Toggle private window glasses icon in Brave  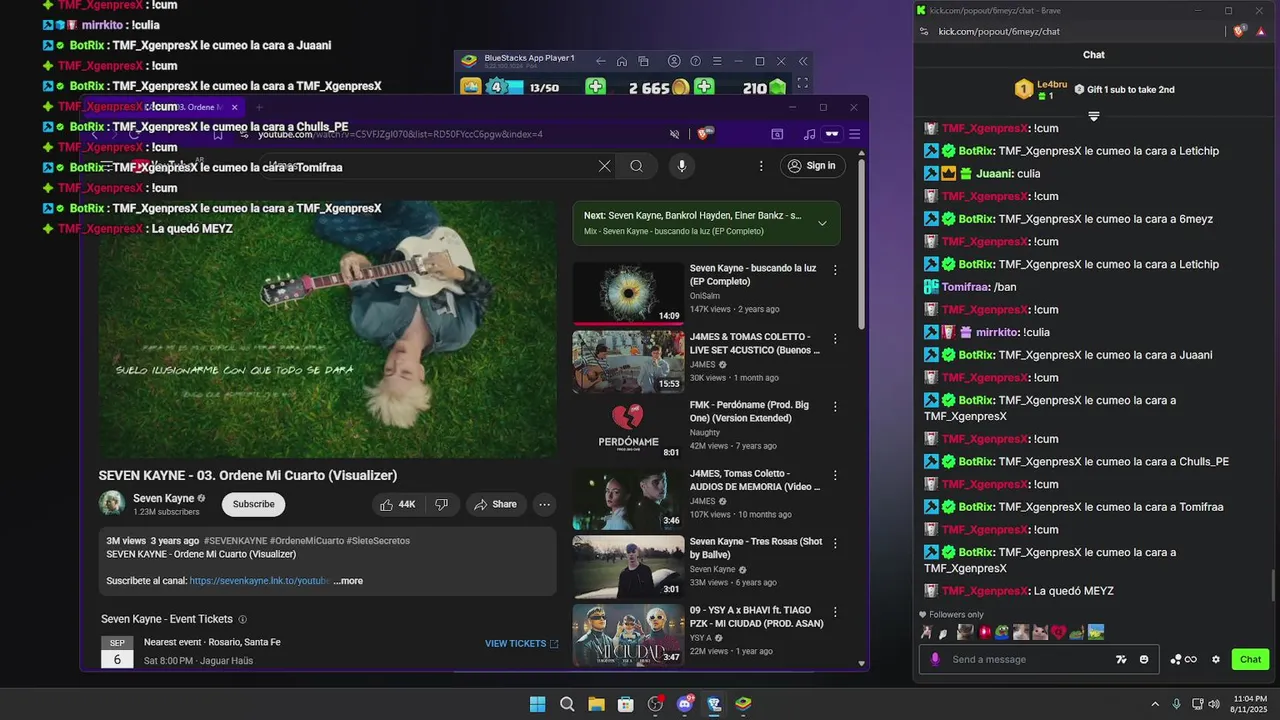831,134
